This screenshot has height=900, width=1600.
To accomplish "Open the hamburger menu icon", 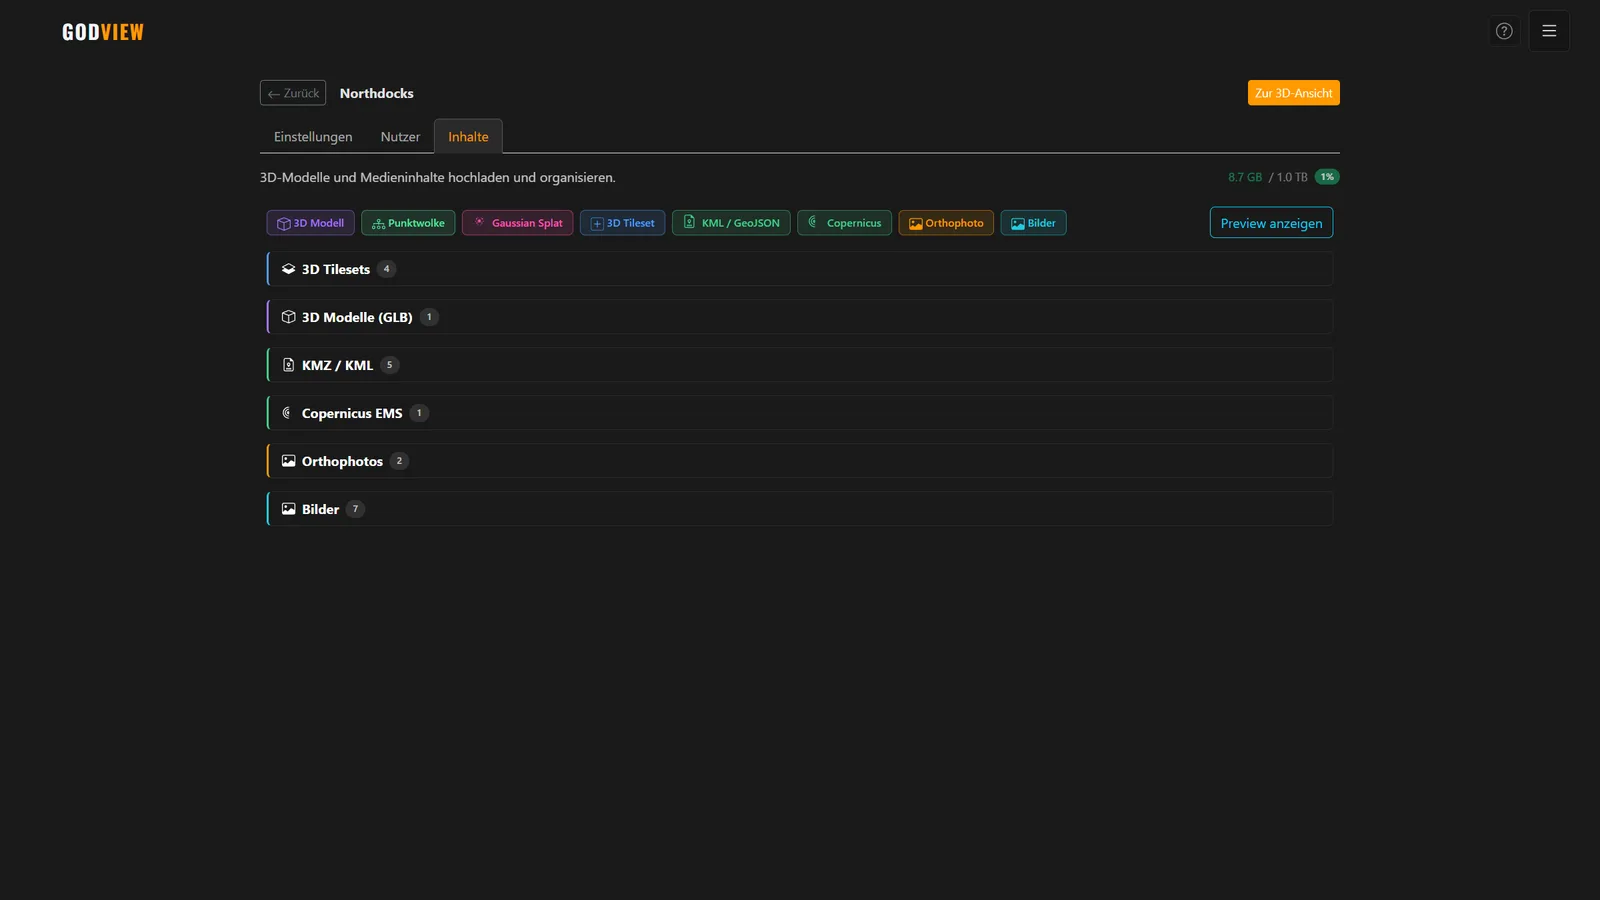I will tap(1549, 31).
